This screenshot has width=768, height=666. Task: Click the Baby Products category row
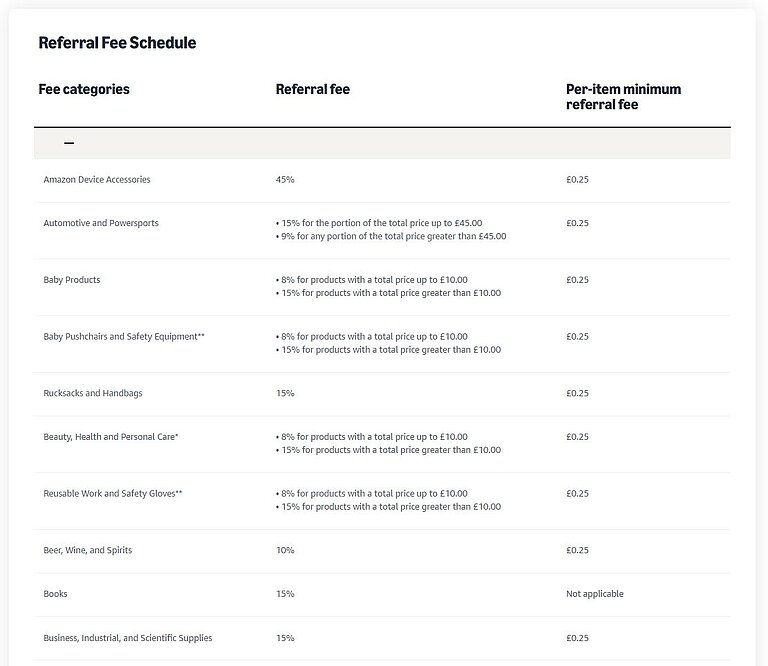point(72,280)
